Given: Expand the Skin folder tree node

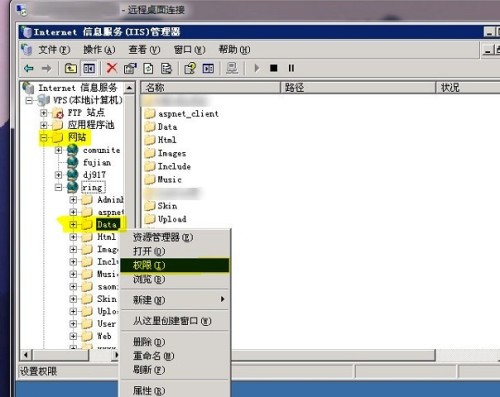Looking at the screenshot, I should pyautogui.click(x=73, y=299).
